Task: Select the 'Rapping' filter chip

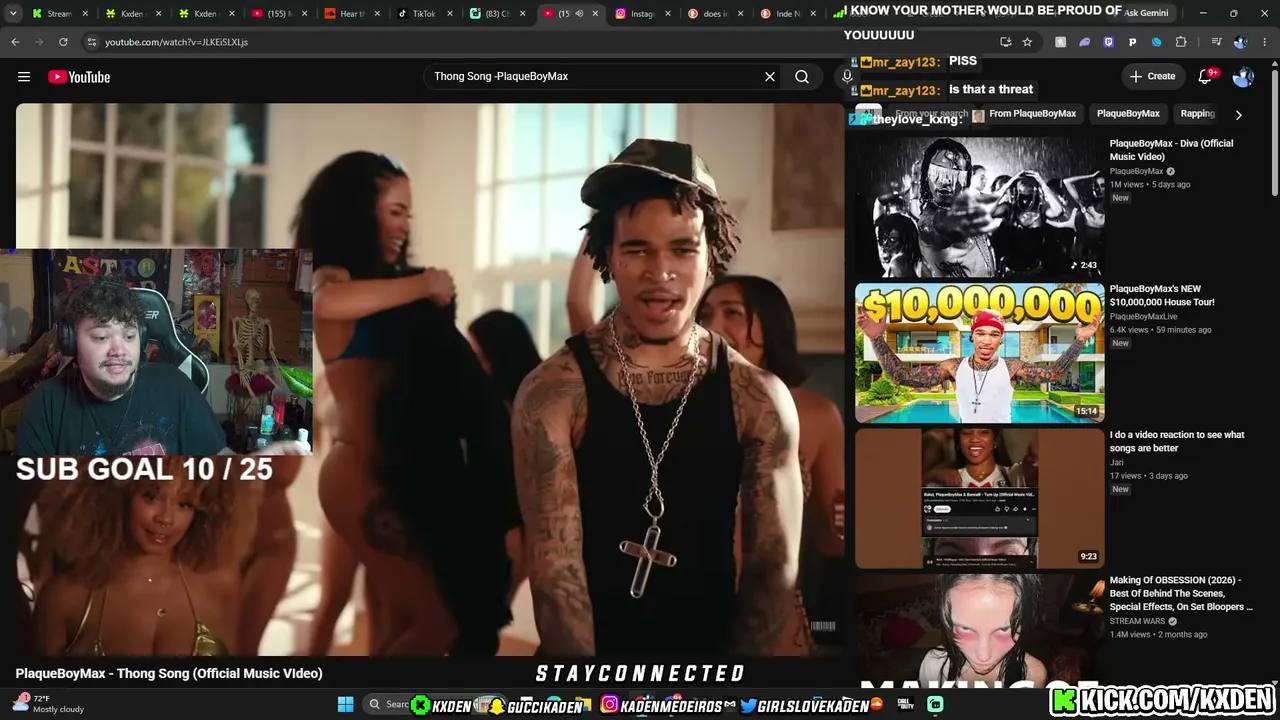Action: tap(1198, 114)
